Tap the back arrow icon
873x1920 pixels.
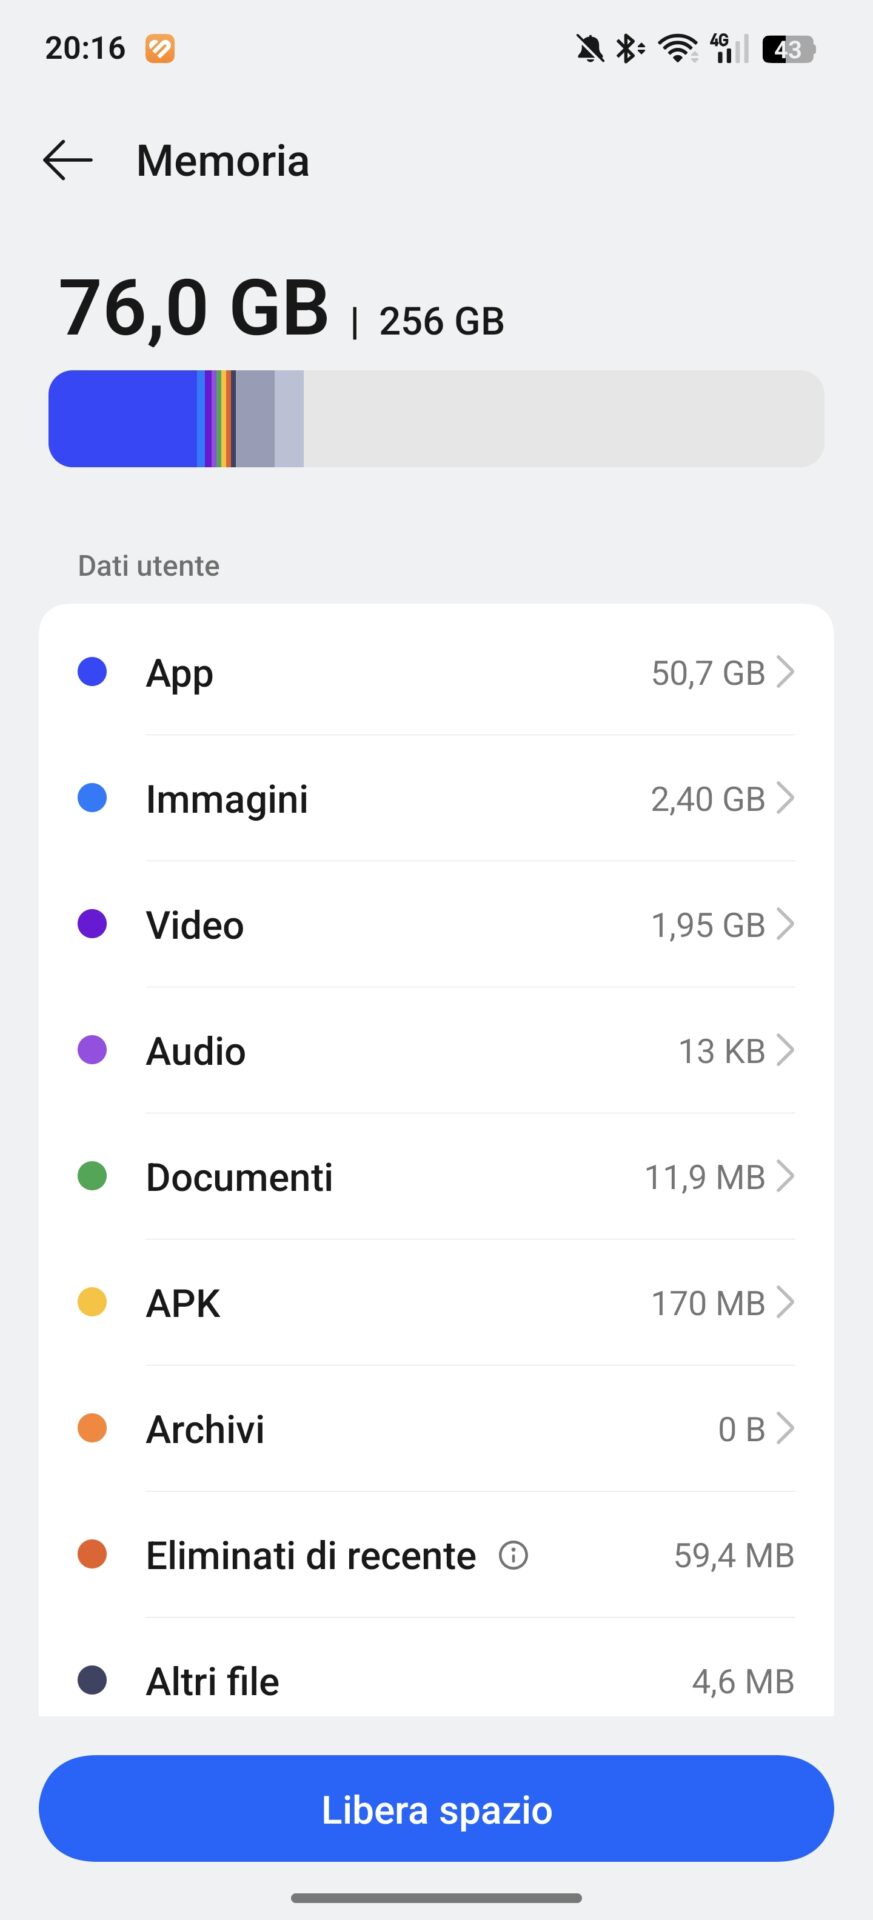[x=68, y=160]
